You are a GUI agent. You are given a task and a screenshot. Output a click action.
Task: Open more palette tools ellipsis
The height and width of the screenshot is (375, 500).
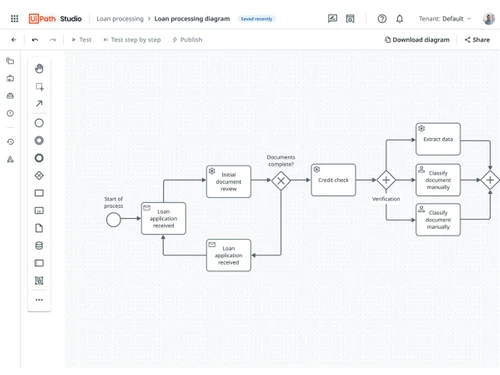coord(39,300)
